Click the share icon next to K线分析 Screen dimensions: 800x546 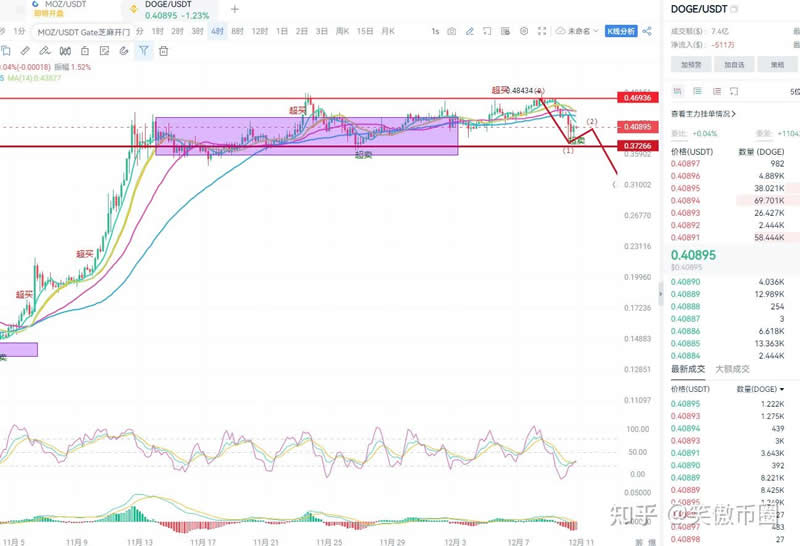point(649,32)
